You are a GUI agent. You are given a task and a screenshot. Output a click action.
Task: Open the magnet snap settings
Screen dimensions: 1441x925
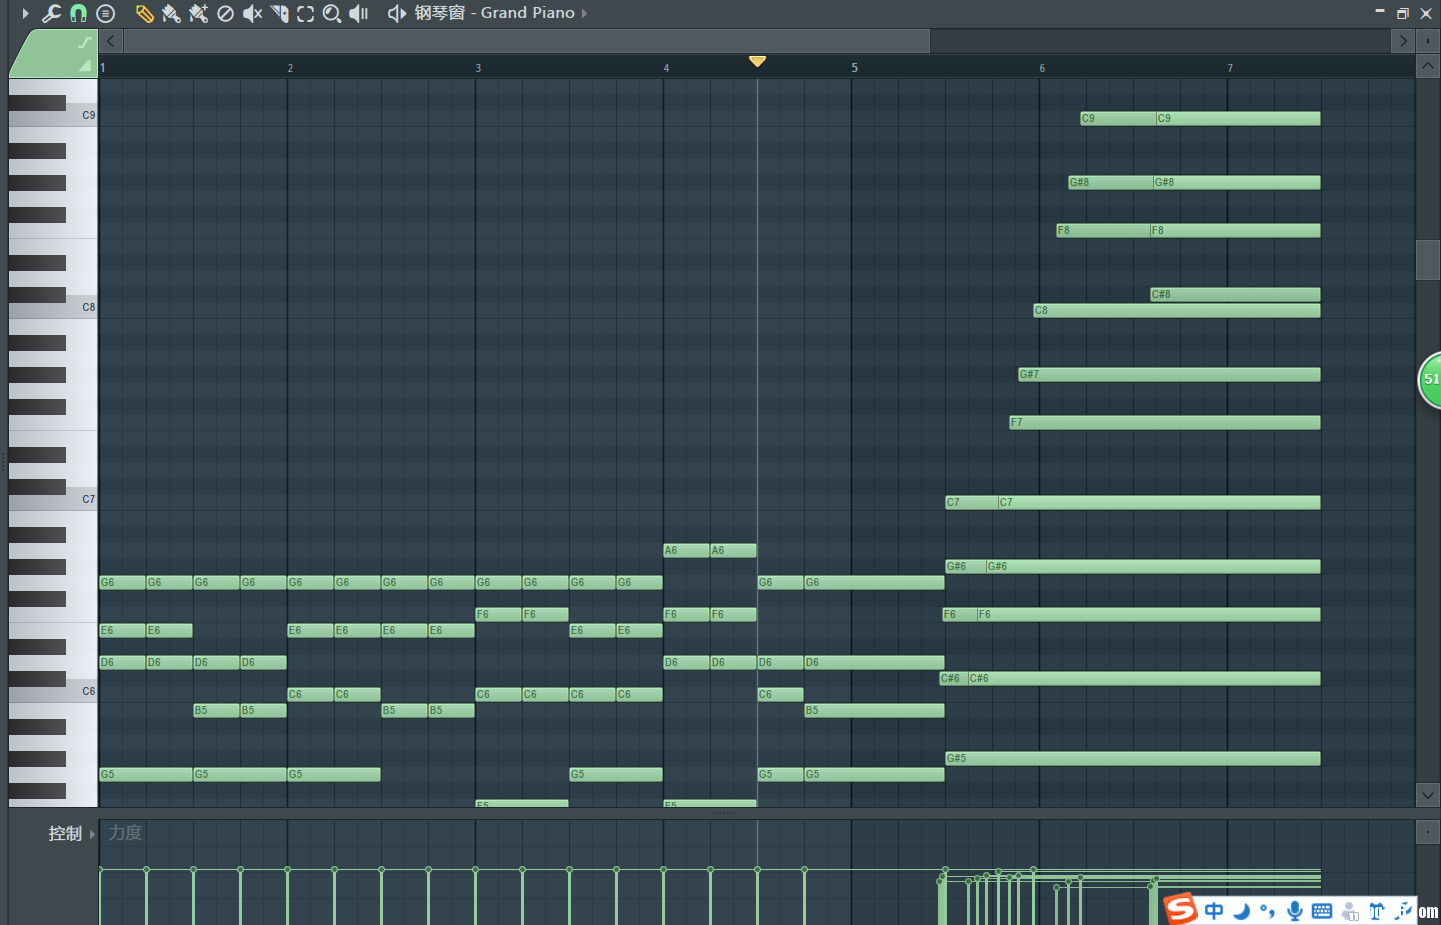(78, 13)
